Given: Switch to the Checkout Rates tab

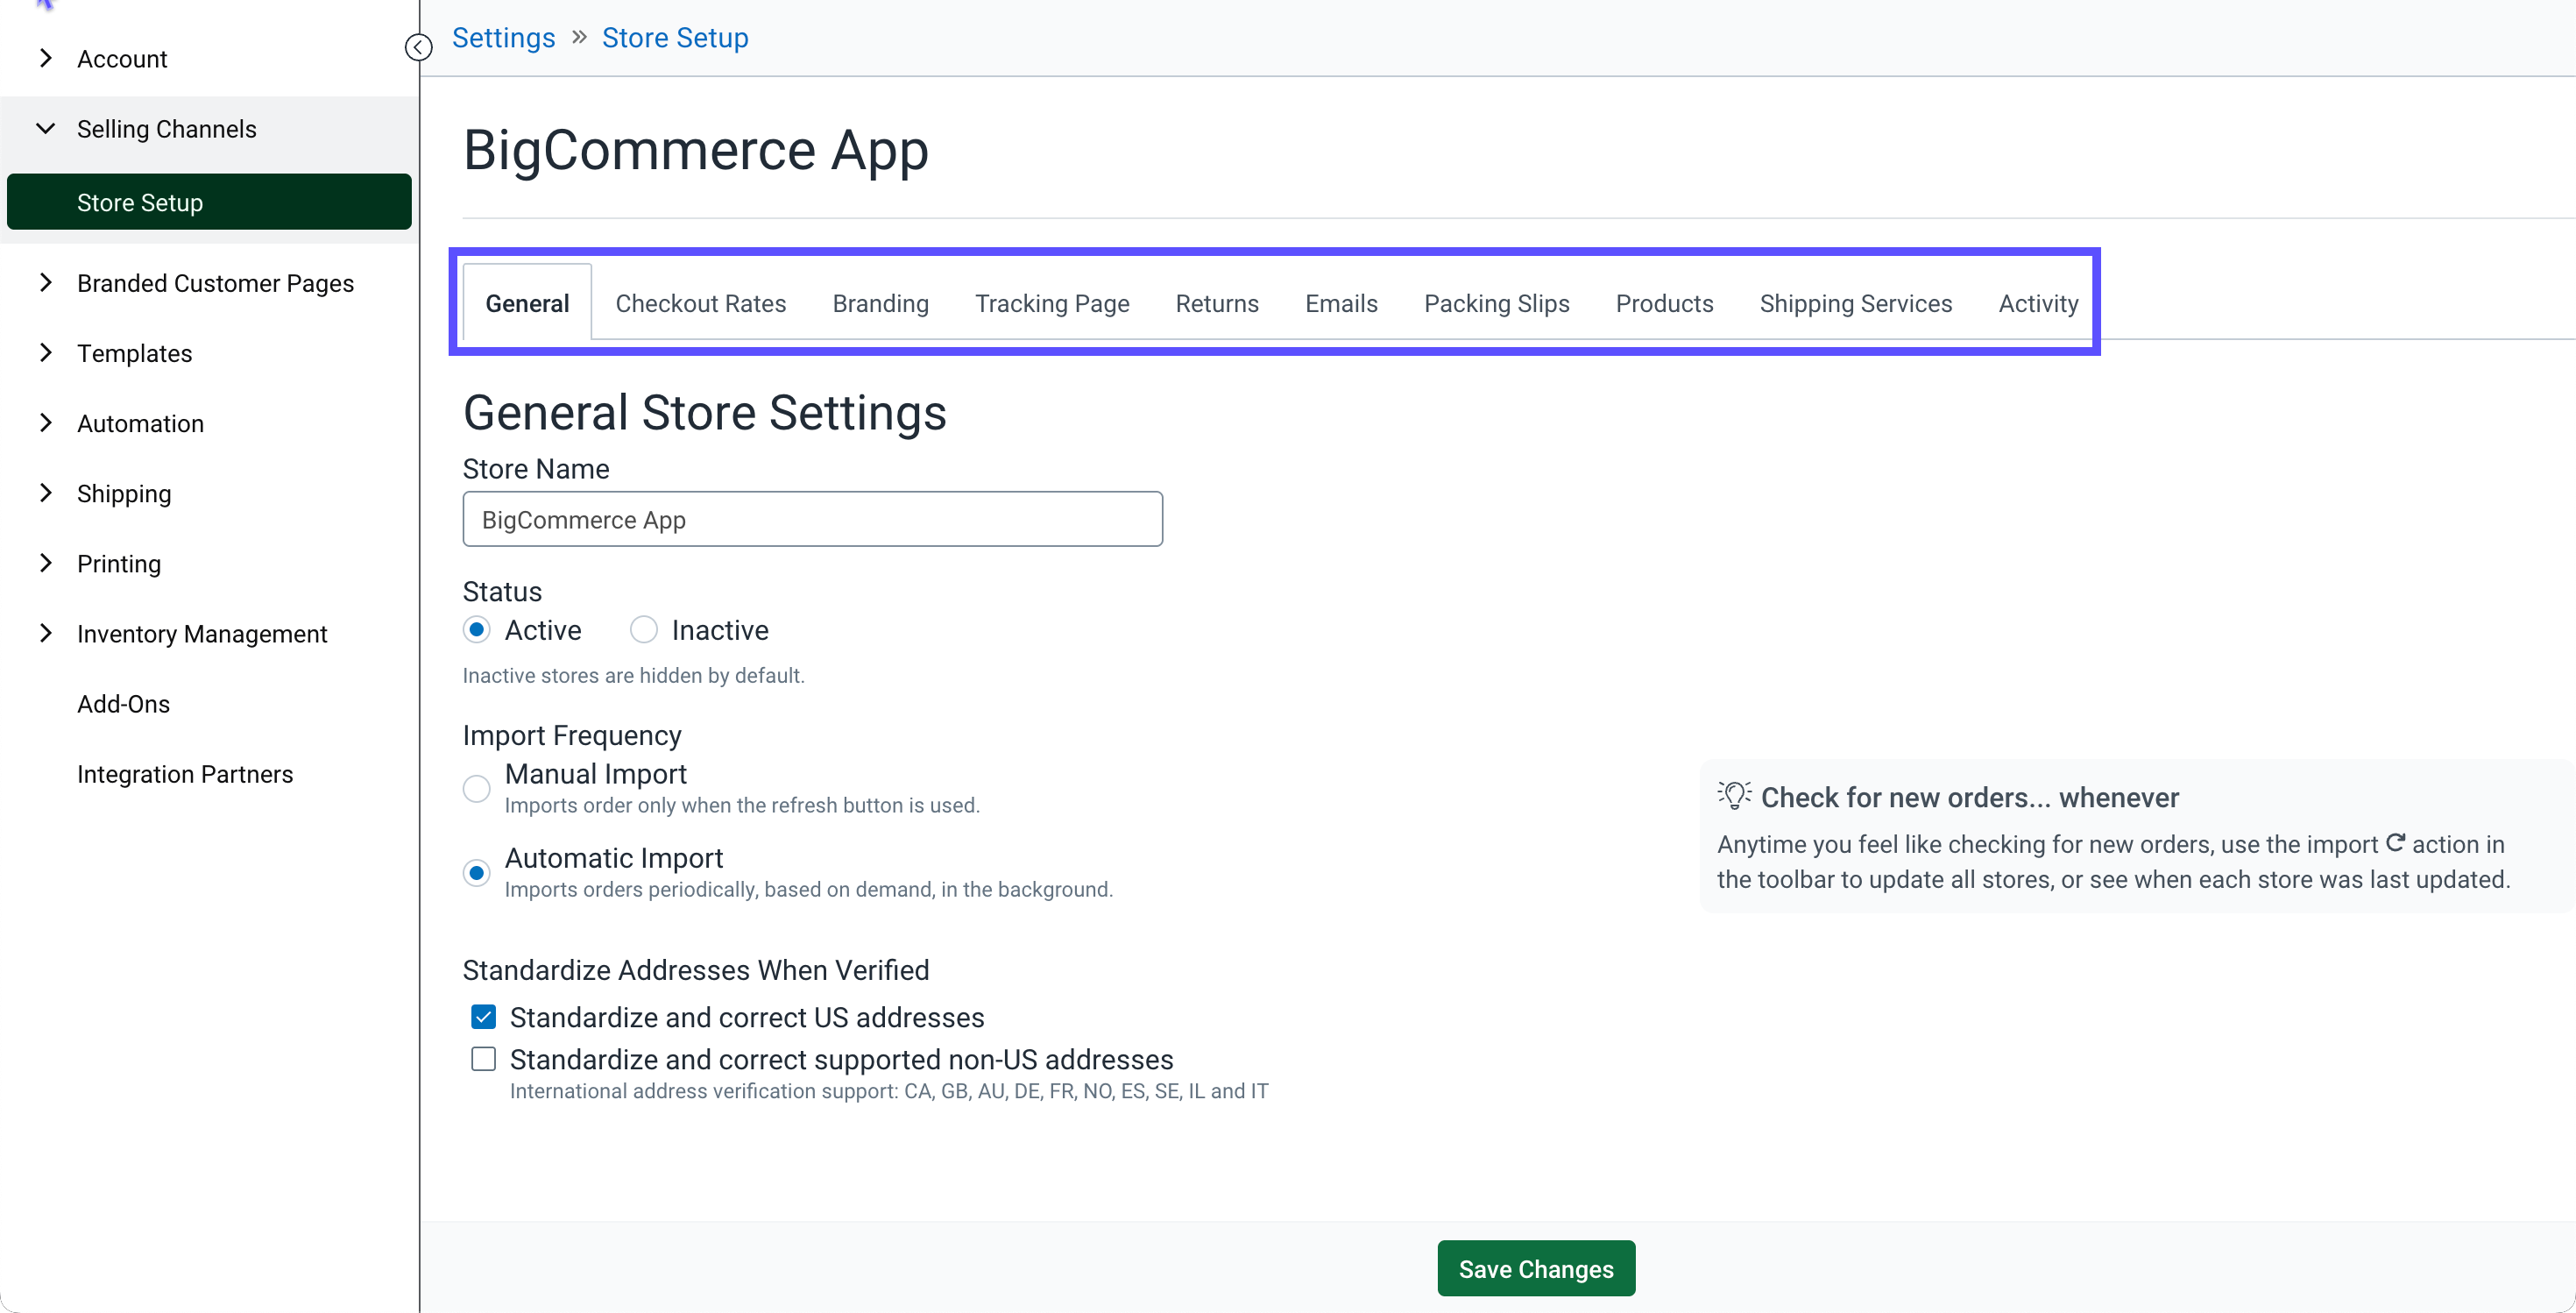Looking at the screenshot, I should click(700, 303).
